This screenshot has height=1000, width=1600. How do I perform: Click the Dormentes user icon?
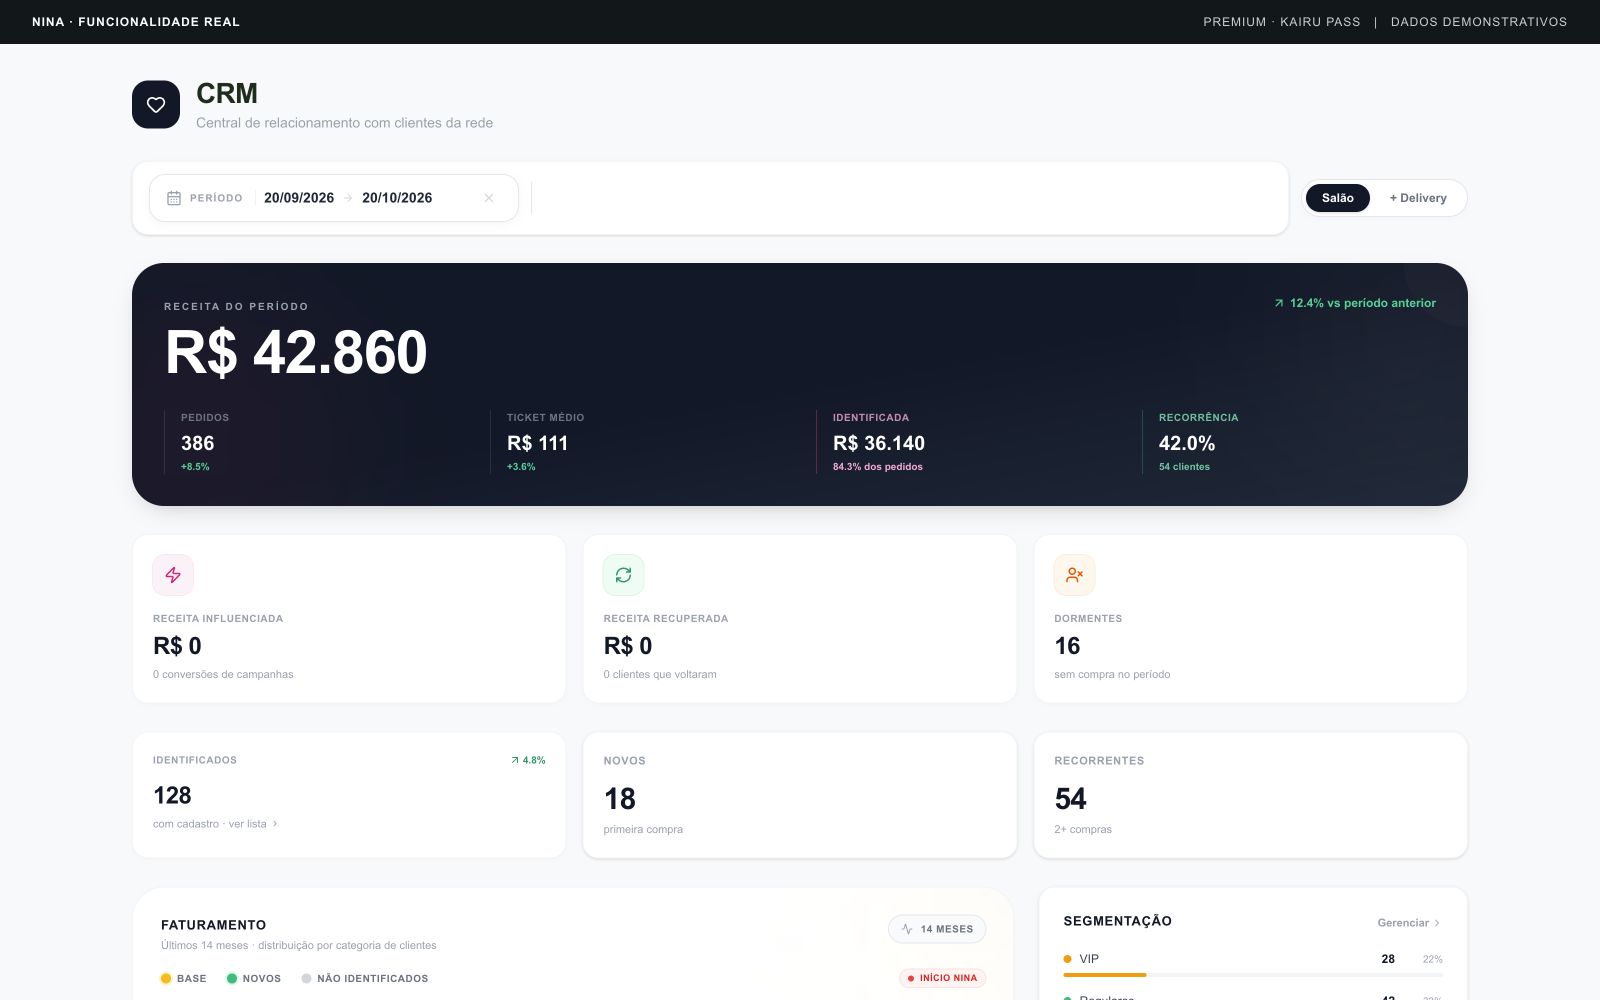point(1075,575)
